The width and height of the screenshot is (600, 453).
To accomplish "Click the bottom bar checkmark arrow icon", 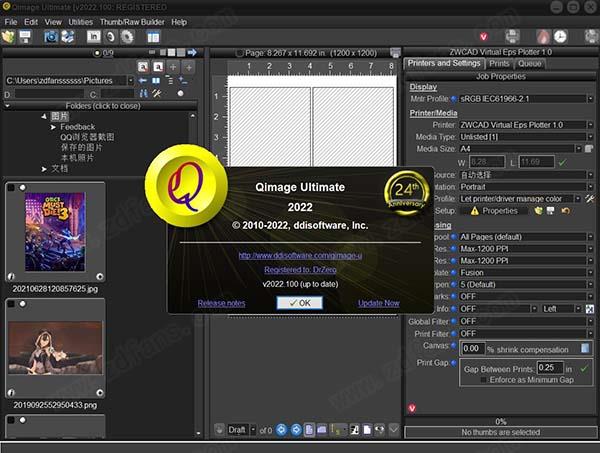I will click(x=394, y=429).
